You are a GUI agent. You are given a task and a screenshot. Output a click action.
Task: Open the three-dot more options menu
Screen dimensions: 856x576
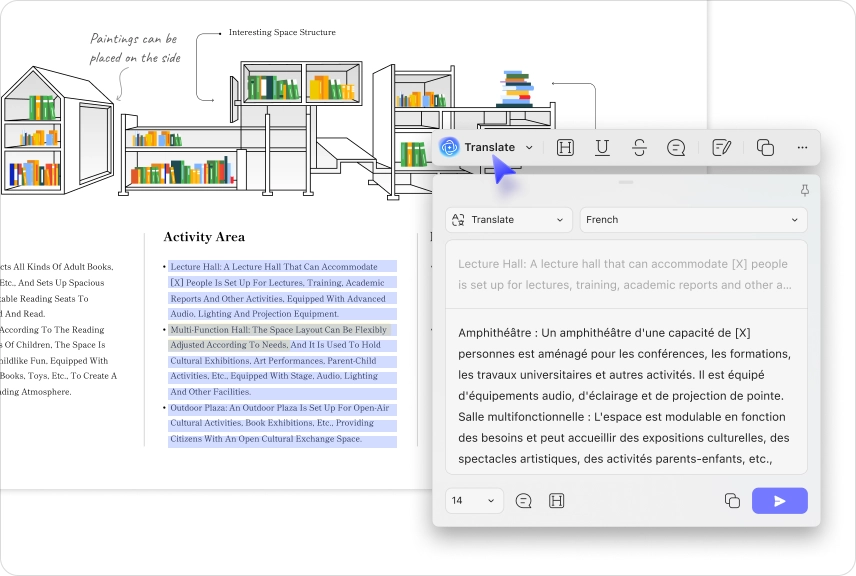click(x=802, y=148)
